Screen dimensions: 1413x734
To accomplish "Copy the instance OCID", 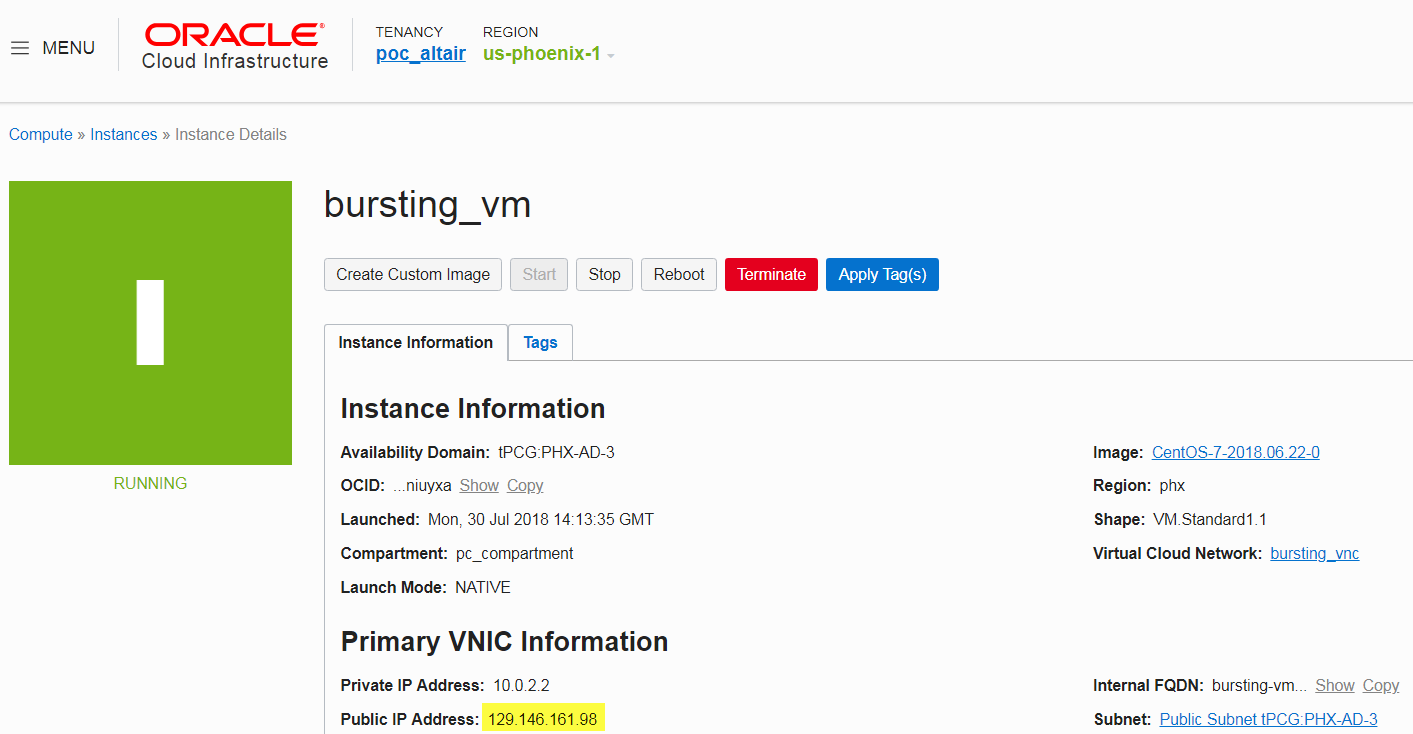I will 525,485.
